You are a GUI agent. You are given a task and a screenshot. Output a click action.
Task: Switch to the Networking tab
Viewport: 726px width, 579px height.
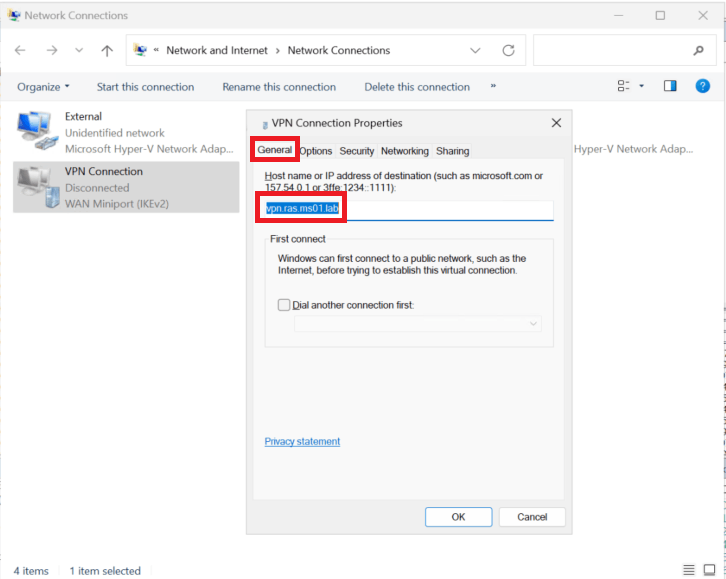[405, 151]
